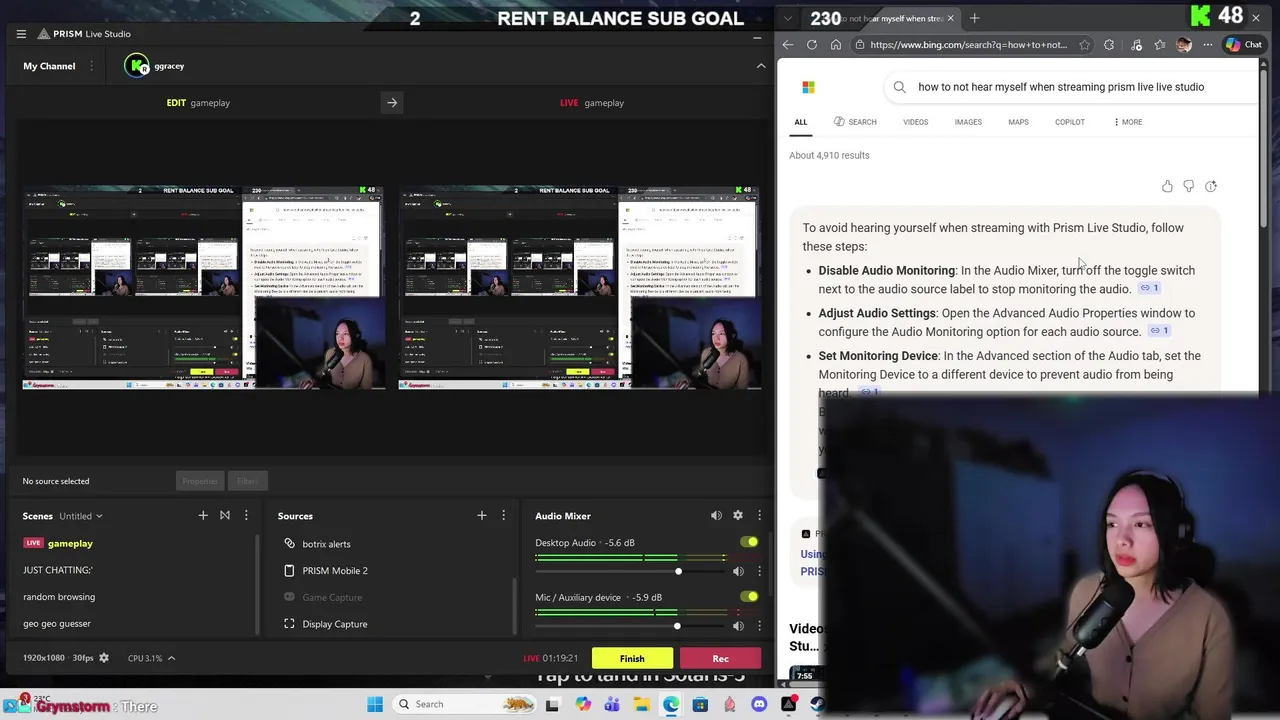Switch to the MAPS tab on Bing
The width and height of the screenshot is (1280, 720).
(x=1018, y=122)
